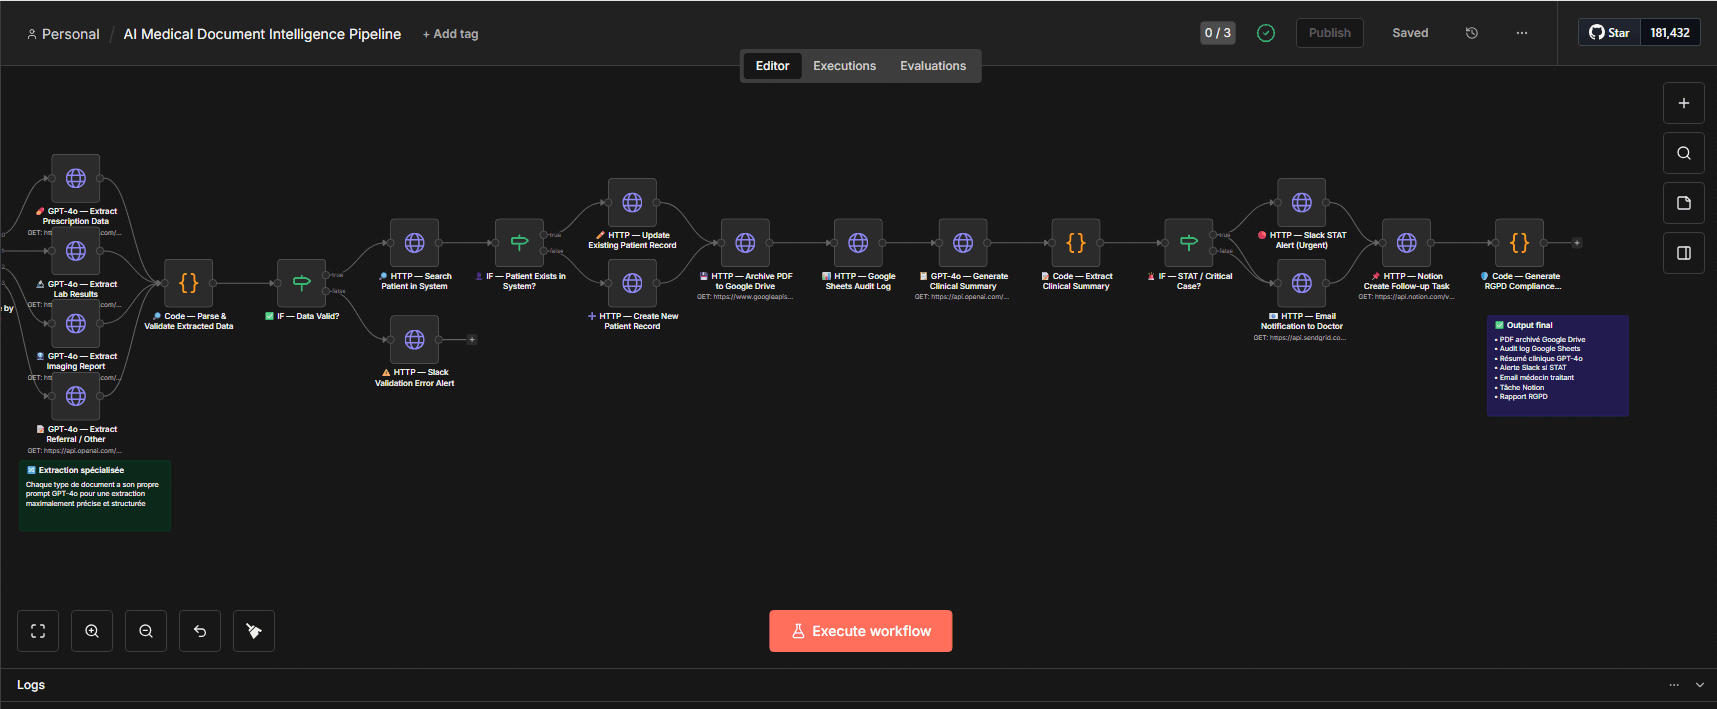Open the HTTP Slack STAT Alert (Urgent) node

pos(1302,202)
